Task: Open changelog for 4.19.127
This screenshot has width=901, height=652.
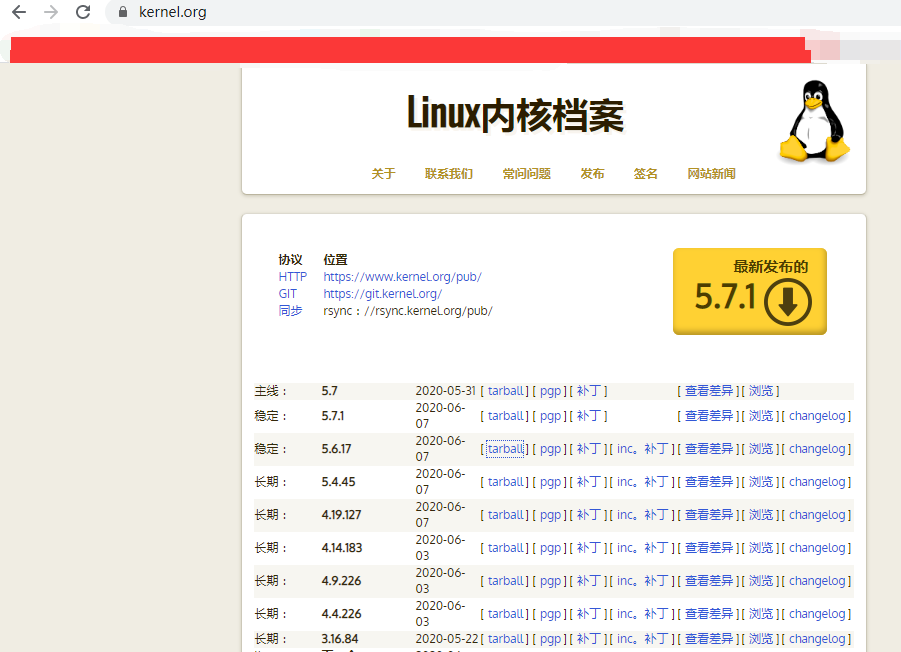Action: click(817, 515)
